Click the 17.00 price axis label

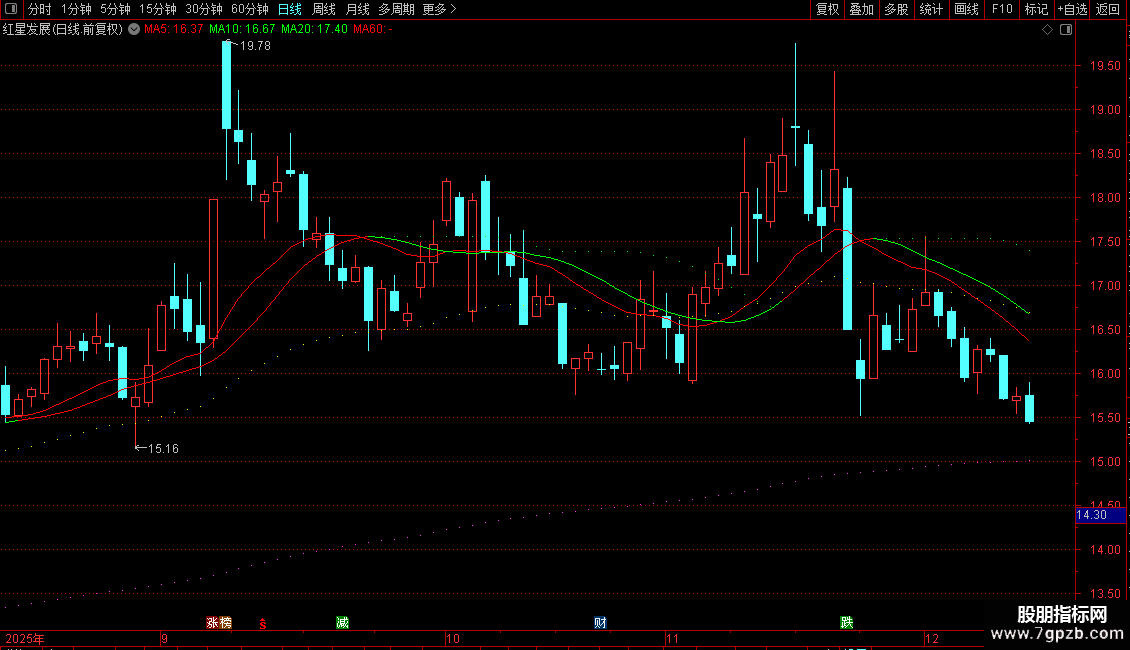click(1105, 286)
